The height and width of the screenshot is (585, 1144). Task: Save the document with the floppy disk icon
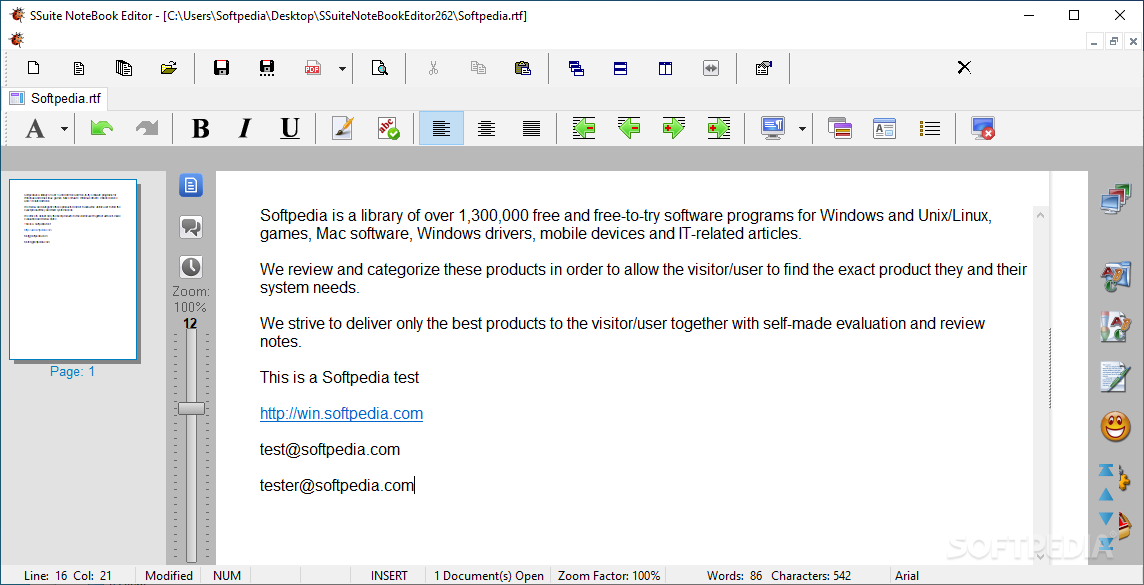[222, 69]
